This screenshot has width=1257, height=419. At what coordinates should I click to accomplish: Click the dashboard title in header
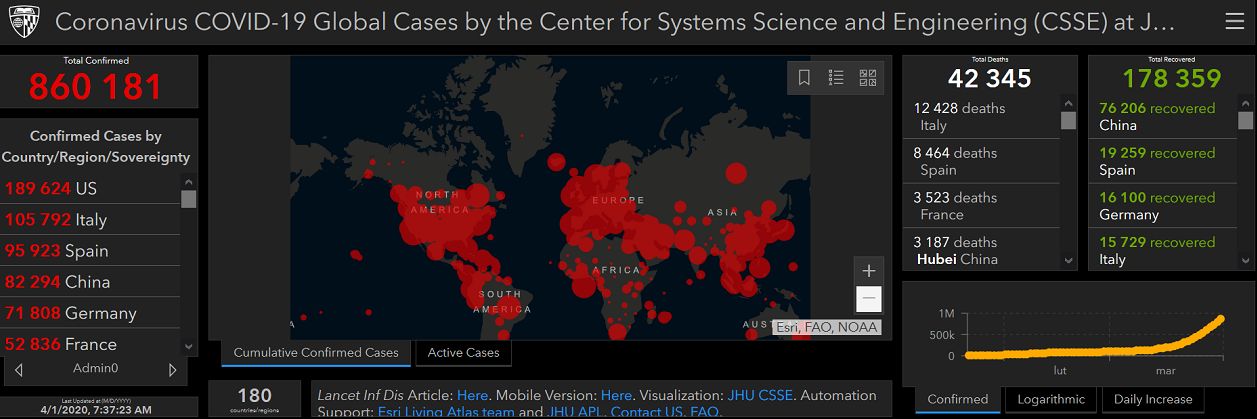pyautogui.click(x=614, y=23)
